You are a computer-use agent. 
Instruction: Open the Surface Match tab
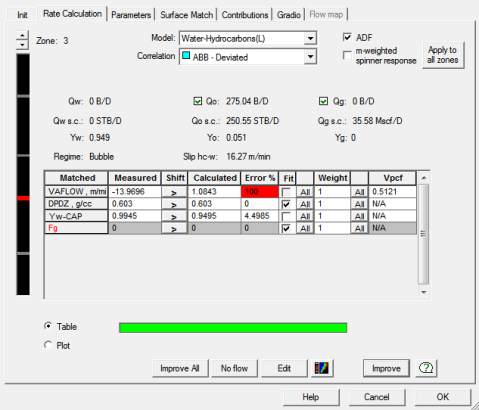[x=186, y=15]
